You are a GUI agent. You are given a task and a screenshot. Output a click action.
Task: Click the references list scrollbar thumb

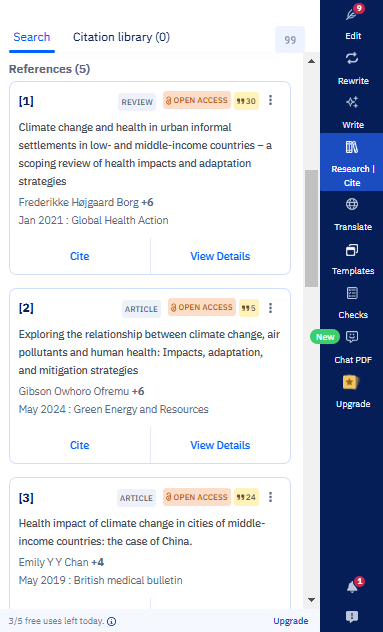(311, 229)
